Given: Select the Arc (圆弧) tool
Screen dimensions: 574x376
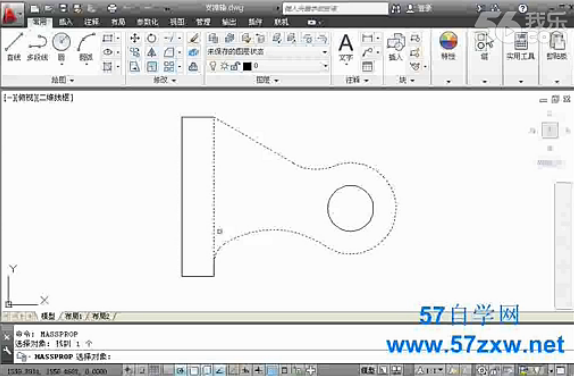Looking at the screenshot, I should click(x=86, y=47).
